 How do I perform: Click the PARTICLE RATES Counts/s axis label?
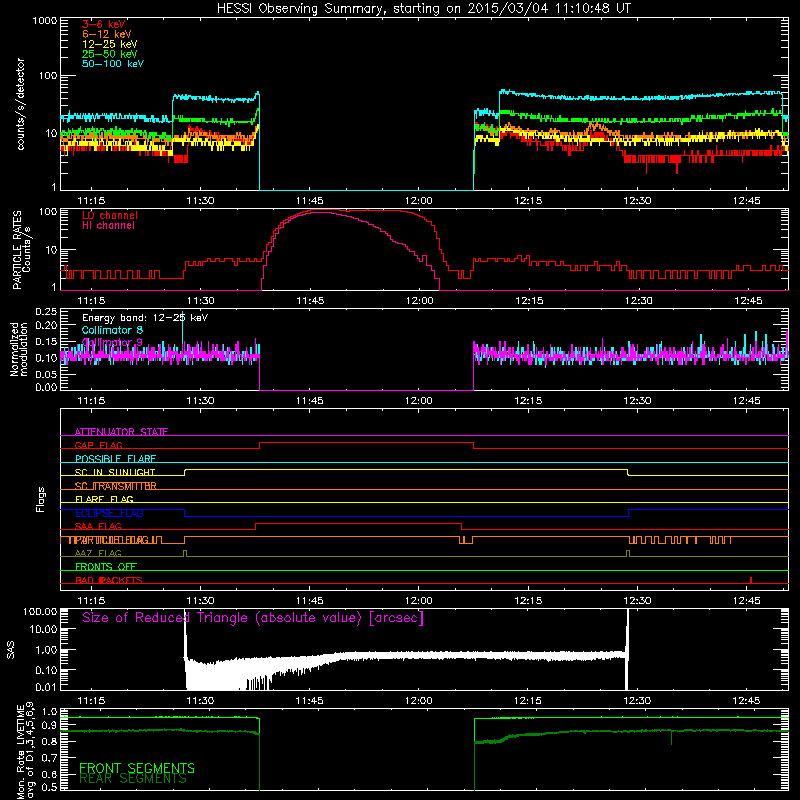coord(22,249)
